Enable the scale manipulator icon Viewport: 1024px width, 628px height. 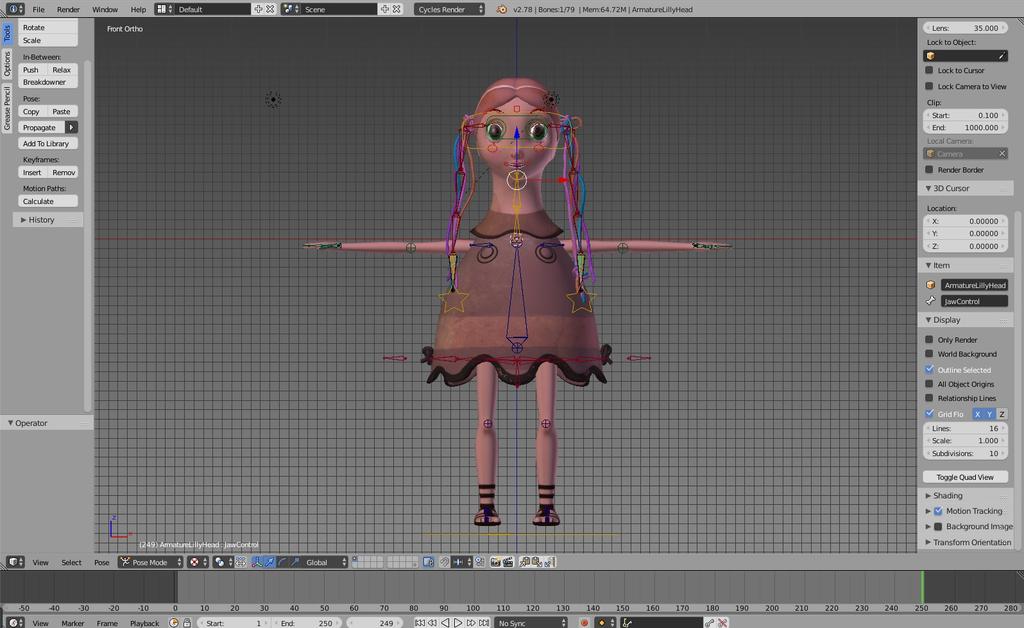pos(295,562)
